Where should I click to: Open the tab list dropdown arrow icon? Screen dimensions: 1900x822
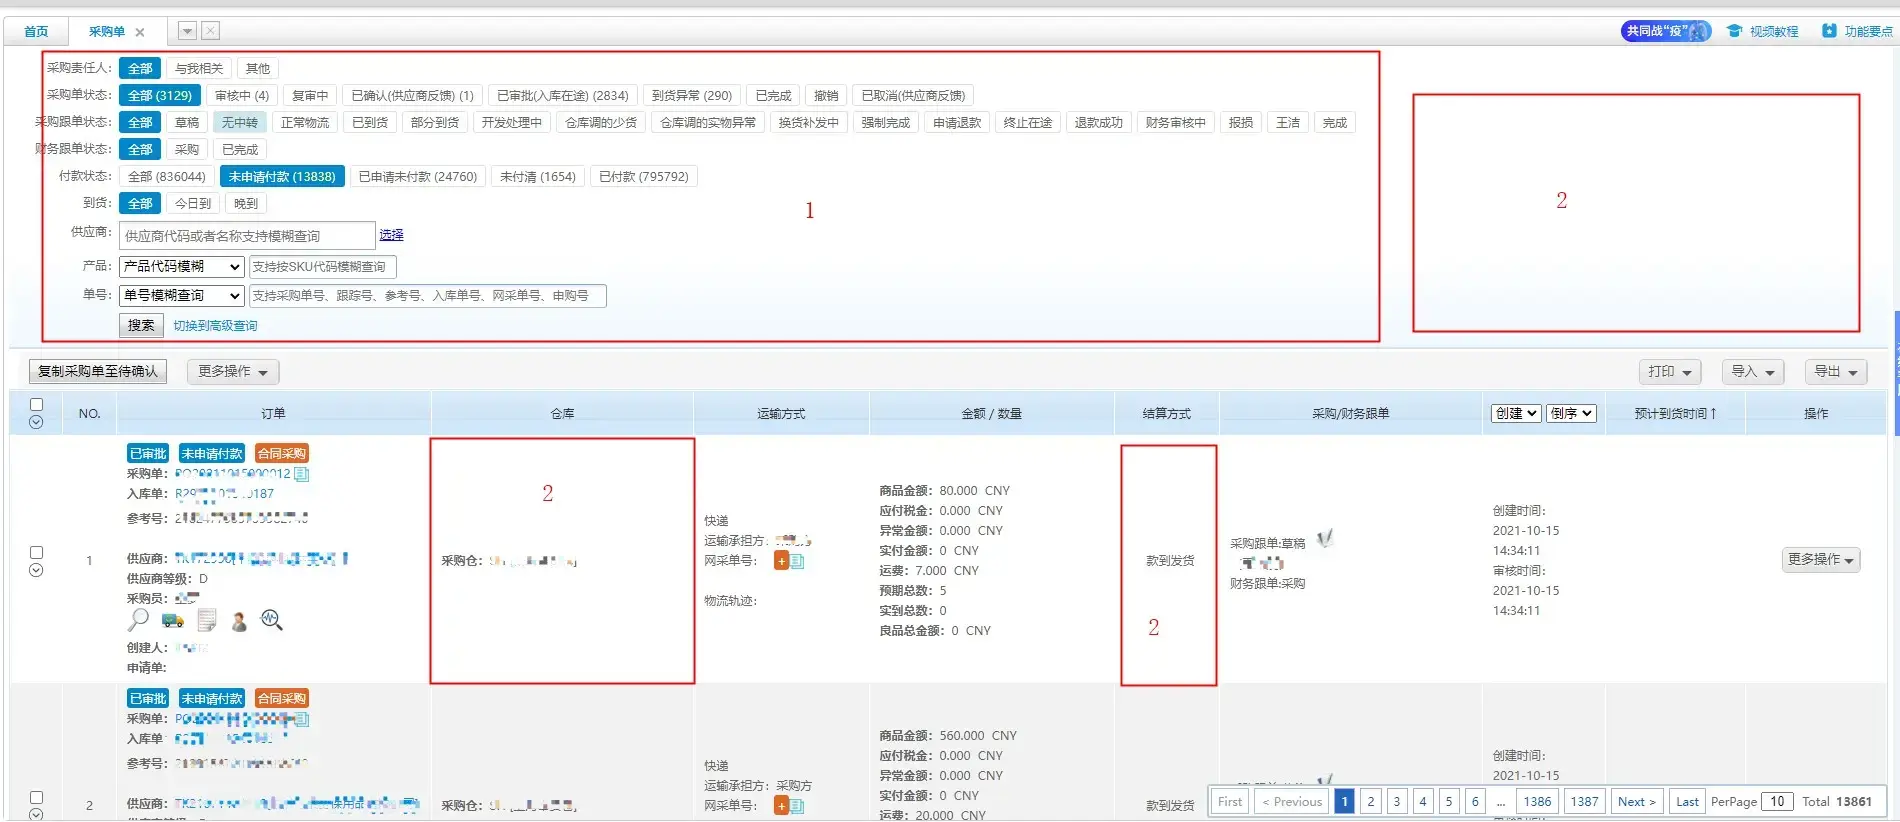coord(187,31)
